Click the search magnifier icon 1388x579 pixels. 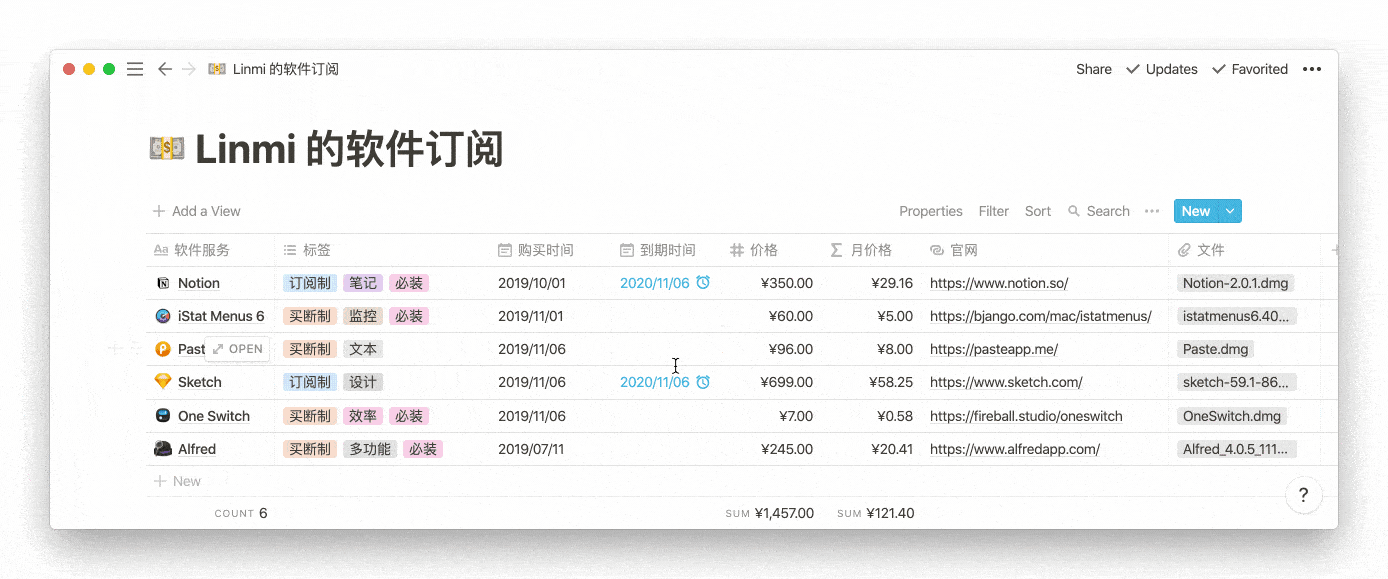click(x=1074, y=211)
